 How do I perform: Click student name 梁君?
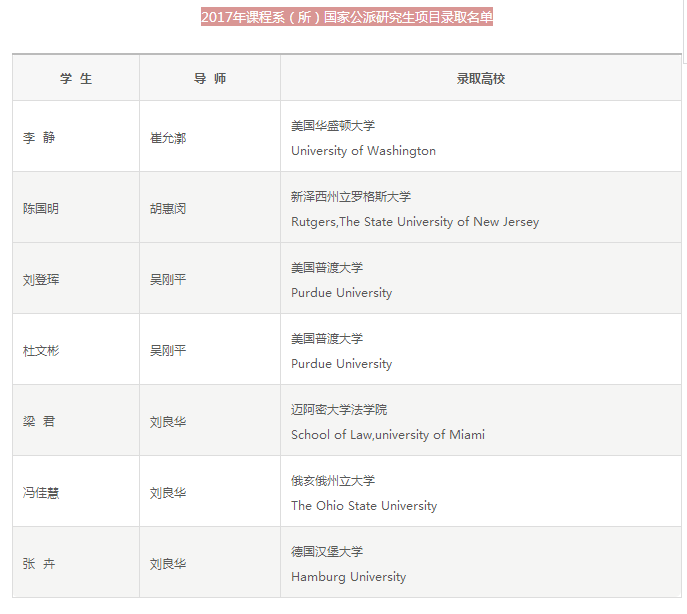39,422
